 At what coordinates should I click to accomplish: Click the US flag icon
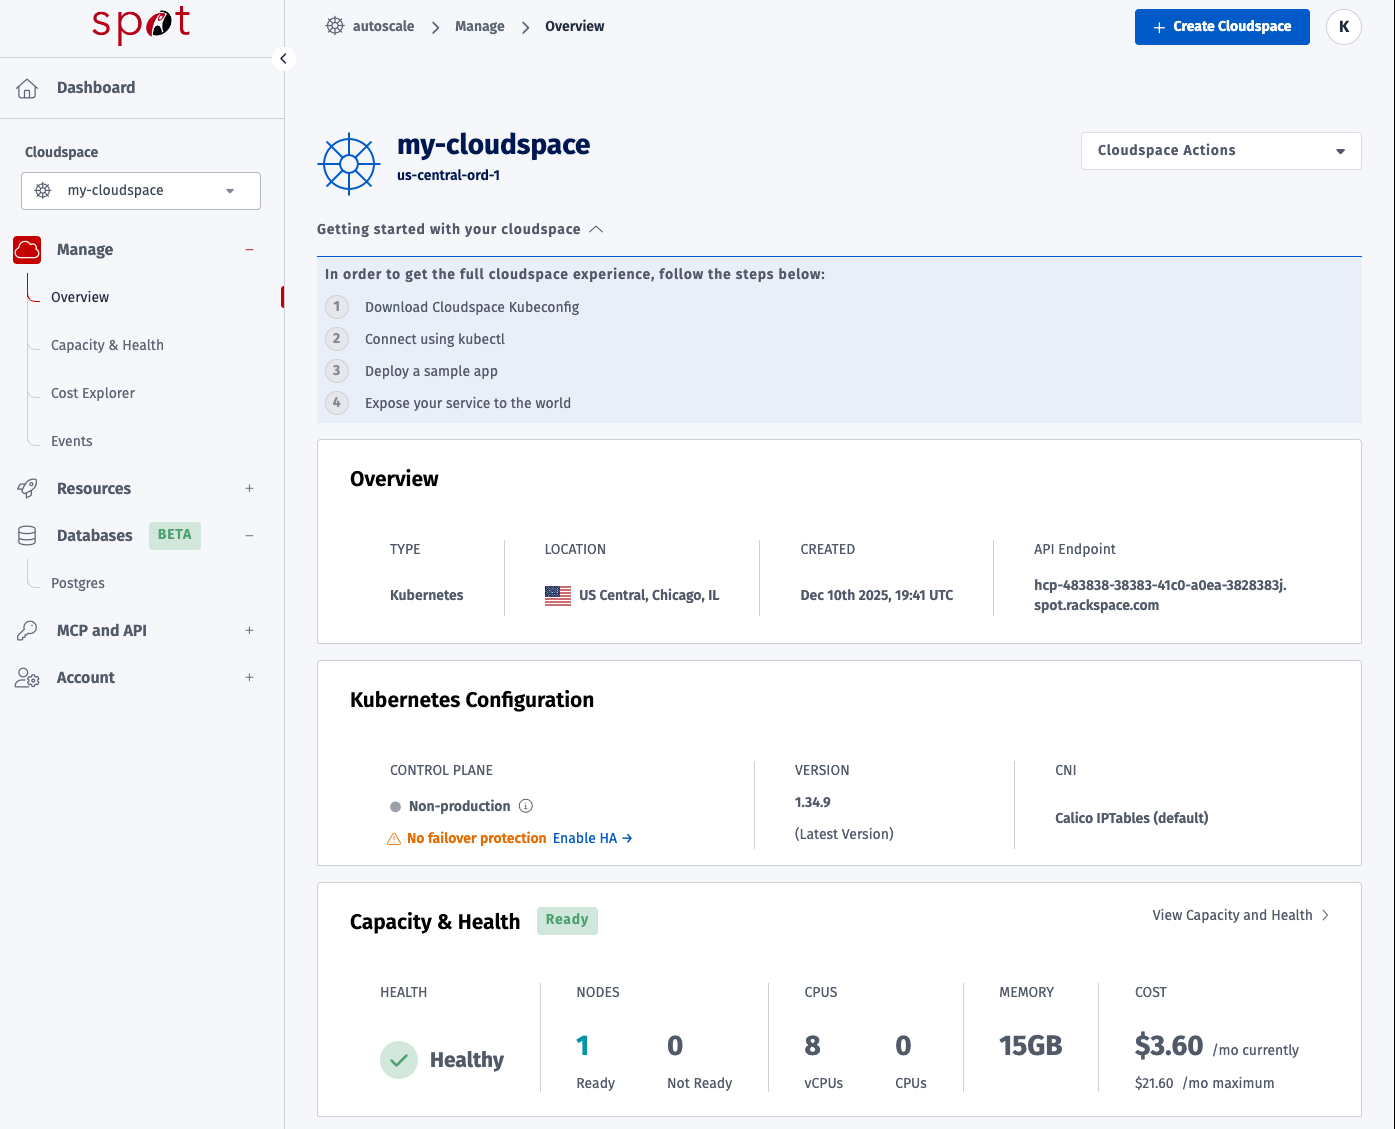tap(558, 596)
